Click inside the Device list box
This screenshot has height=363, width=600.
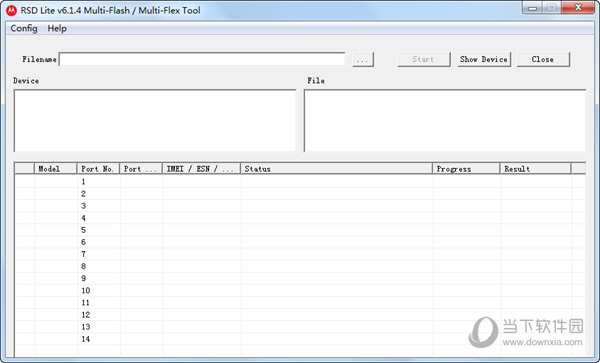pos(155,120)
